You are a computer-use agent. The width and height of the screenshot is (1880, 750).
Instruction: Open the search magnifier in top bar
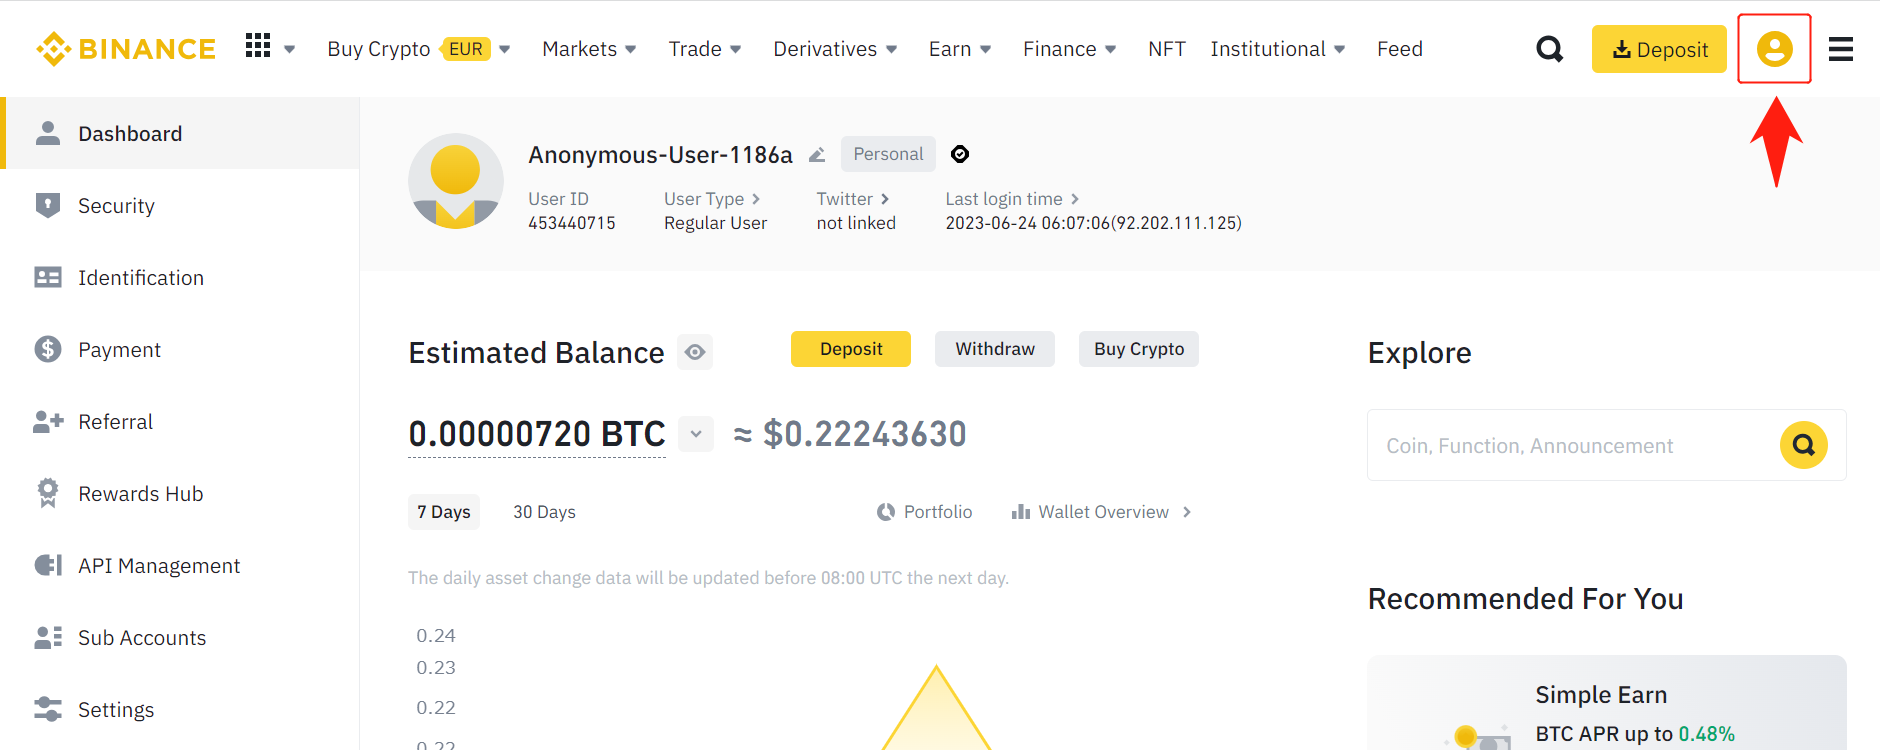1549,49
